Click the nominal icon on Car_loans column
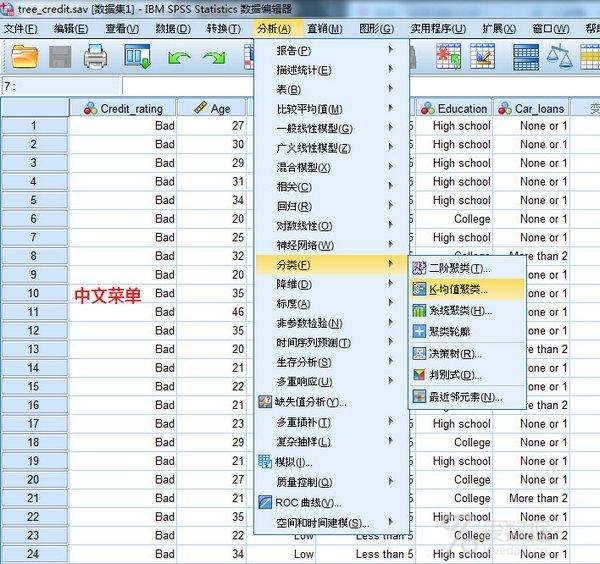 tap(505, 109)
